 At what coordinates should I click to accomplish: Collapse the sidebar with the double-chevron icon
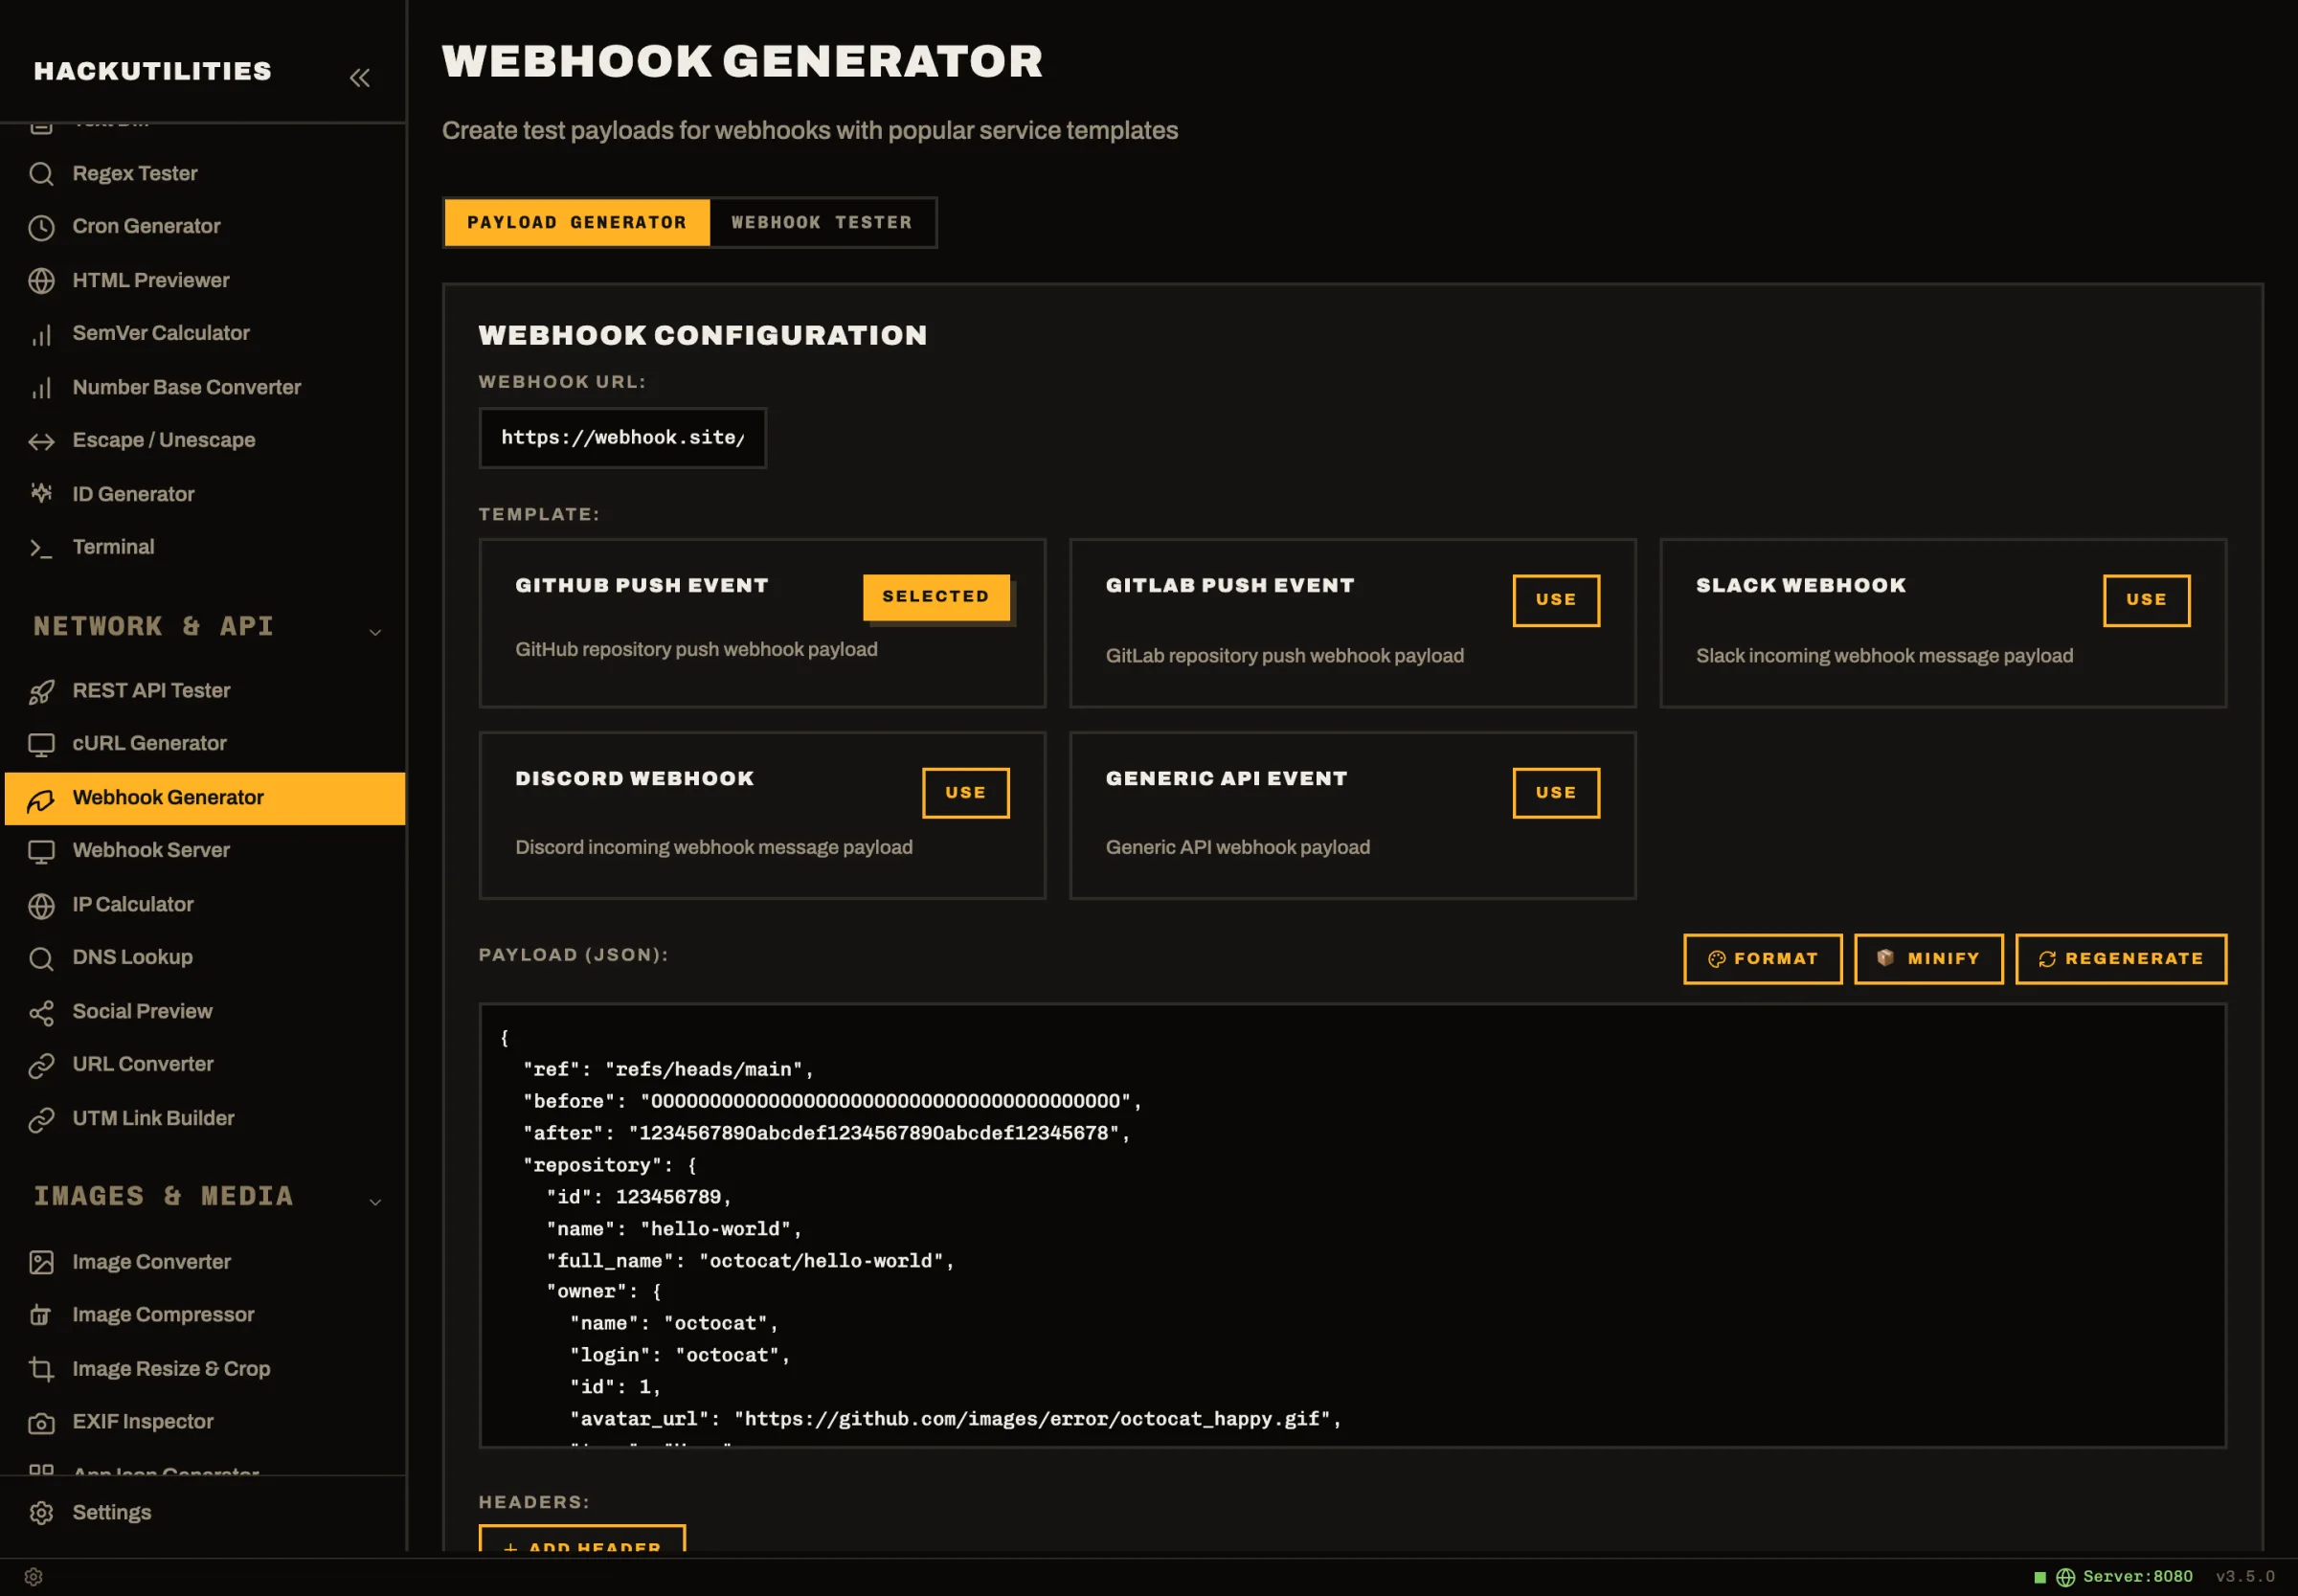360,77
